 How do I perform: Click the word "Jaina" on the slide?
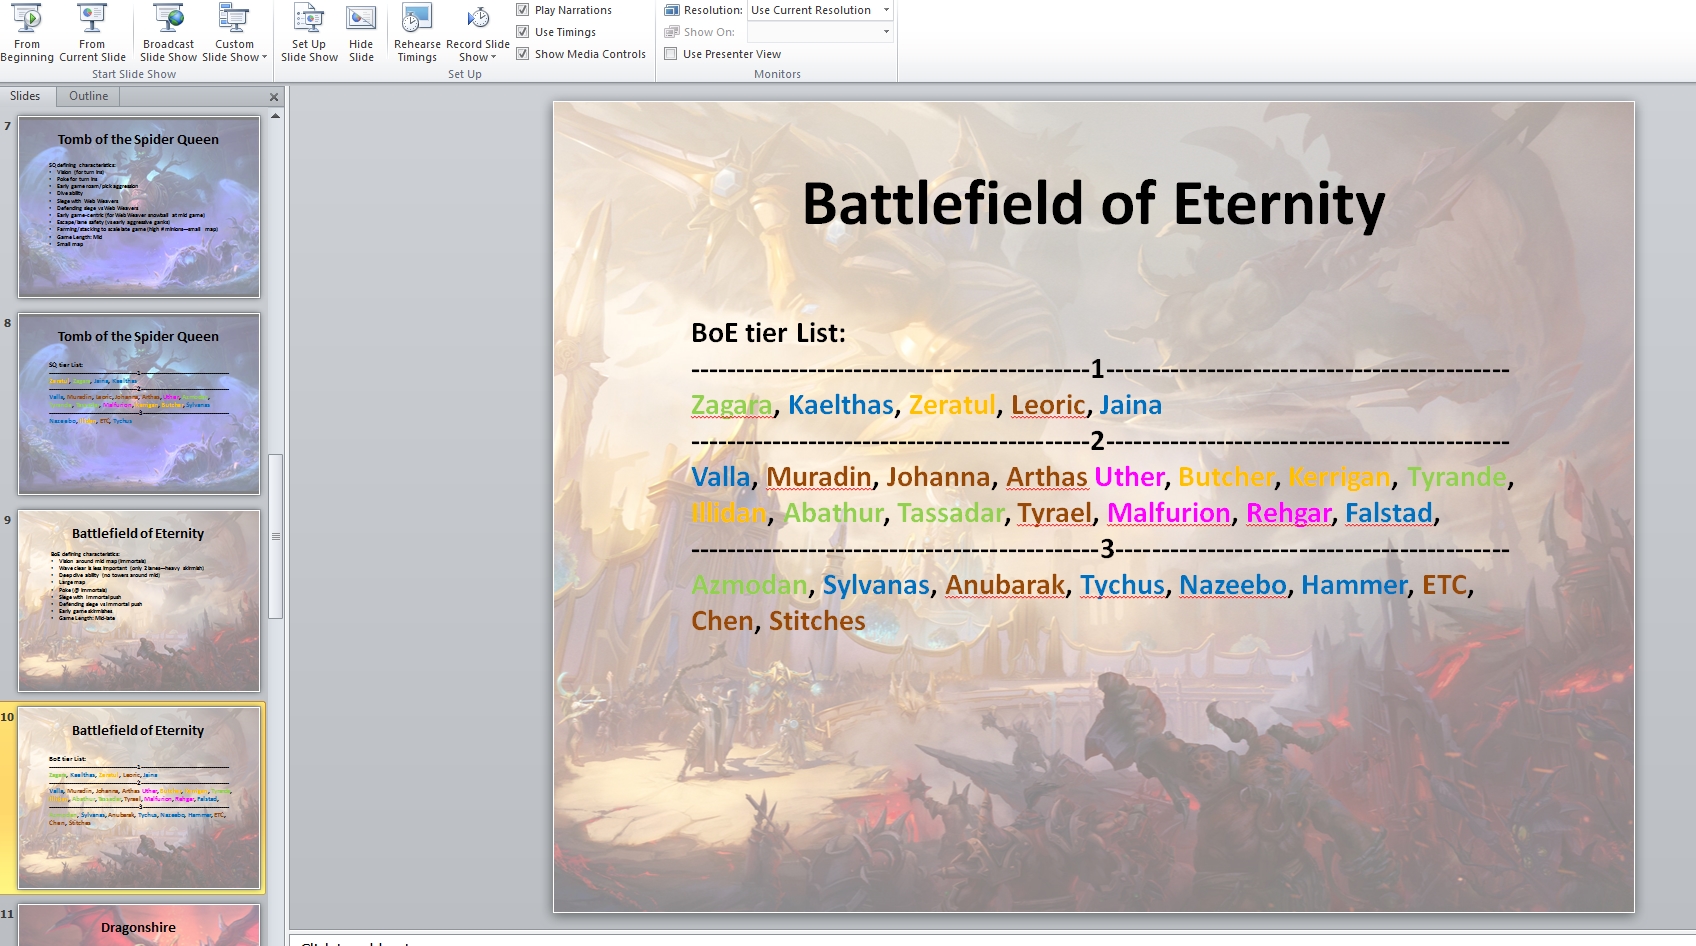click(1131, 405)
